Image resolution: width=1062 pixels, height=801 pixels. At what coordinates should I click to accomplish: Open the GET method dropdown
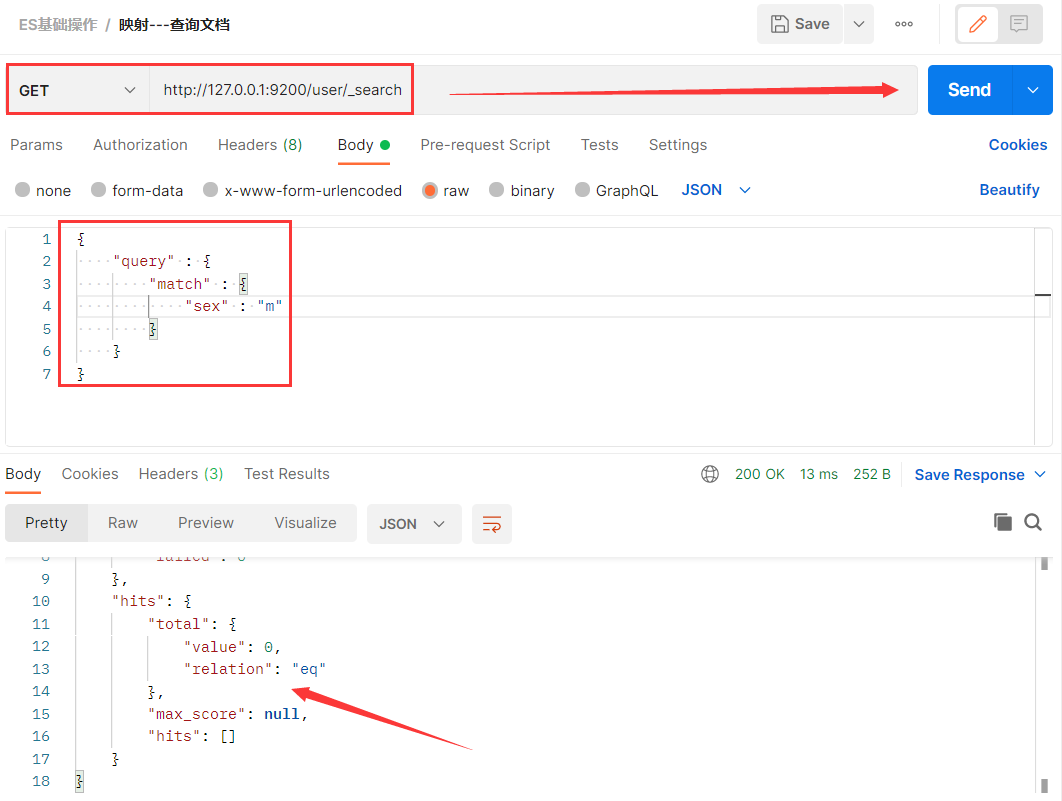click(77, 90)
